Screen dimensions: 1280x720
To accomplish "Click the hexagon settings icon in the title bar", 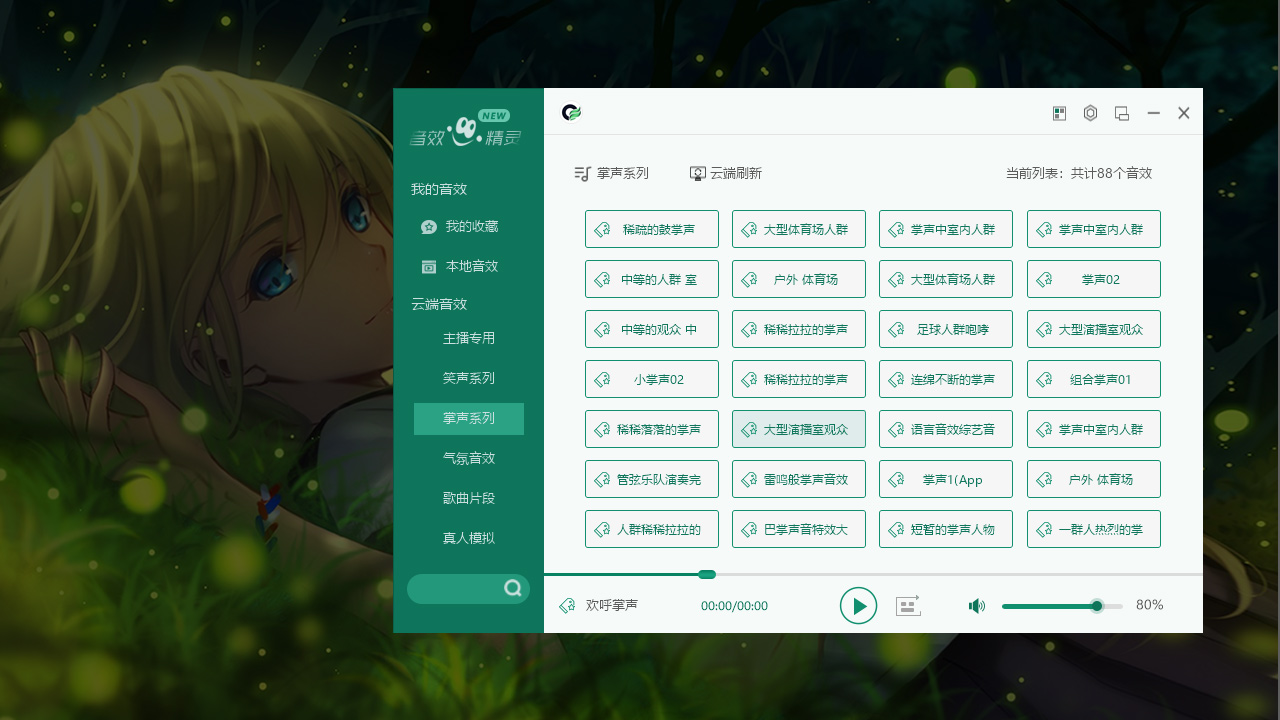I will click(1090, 113).
